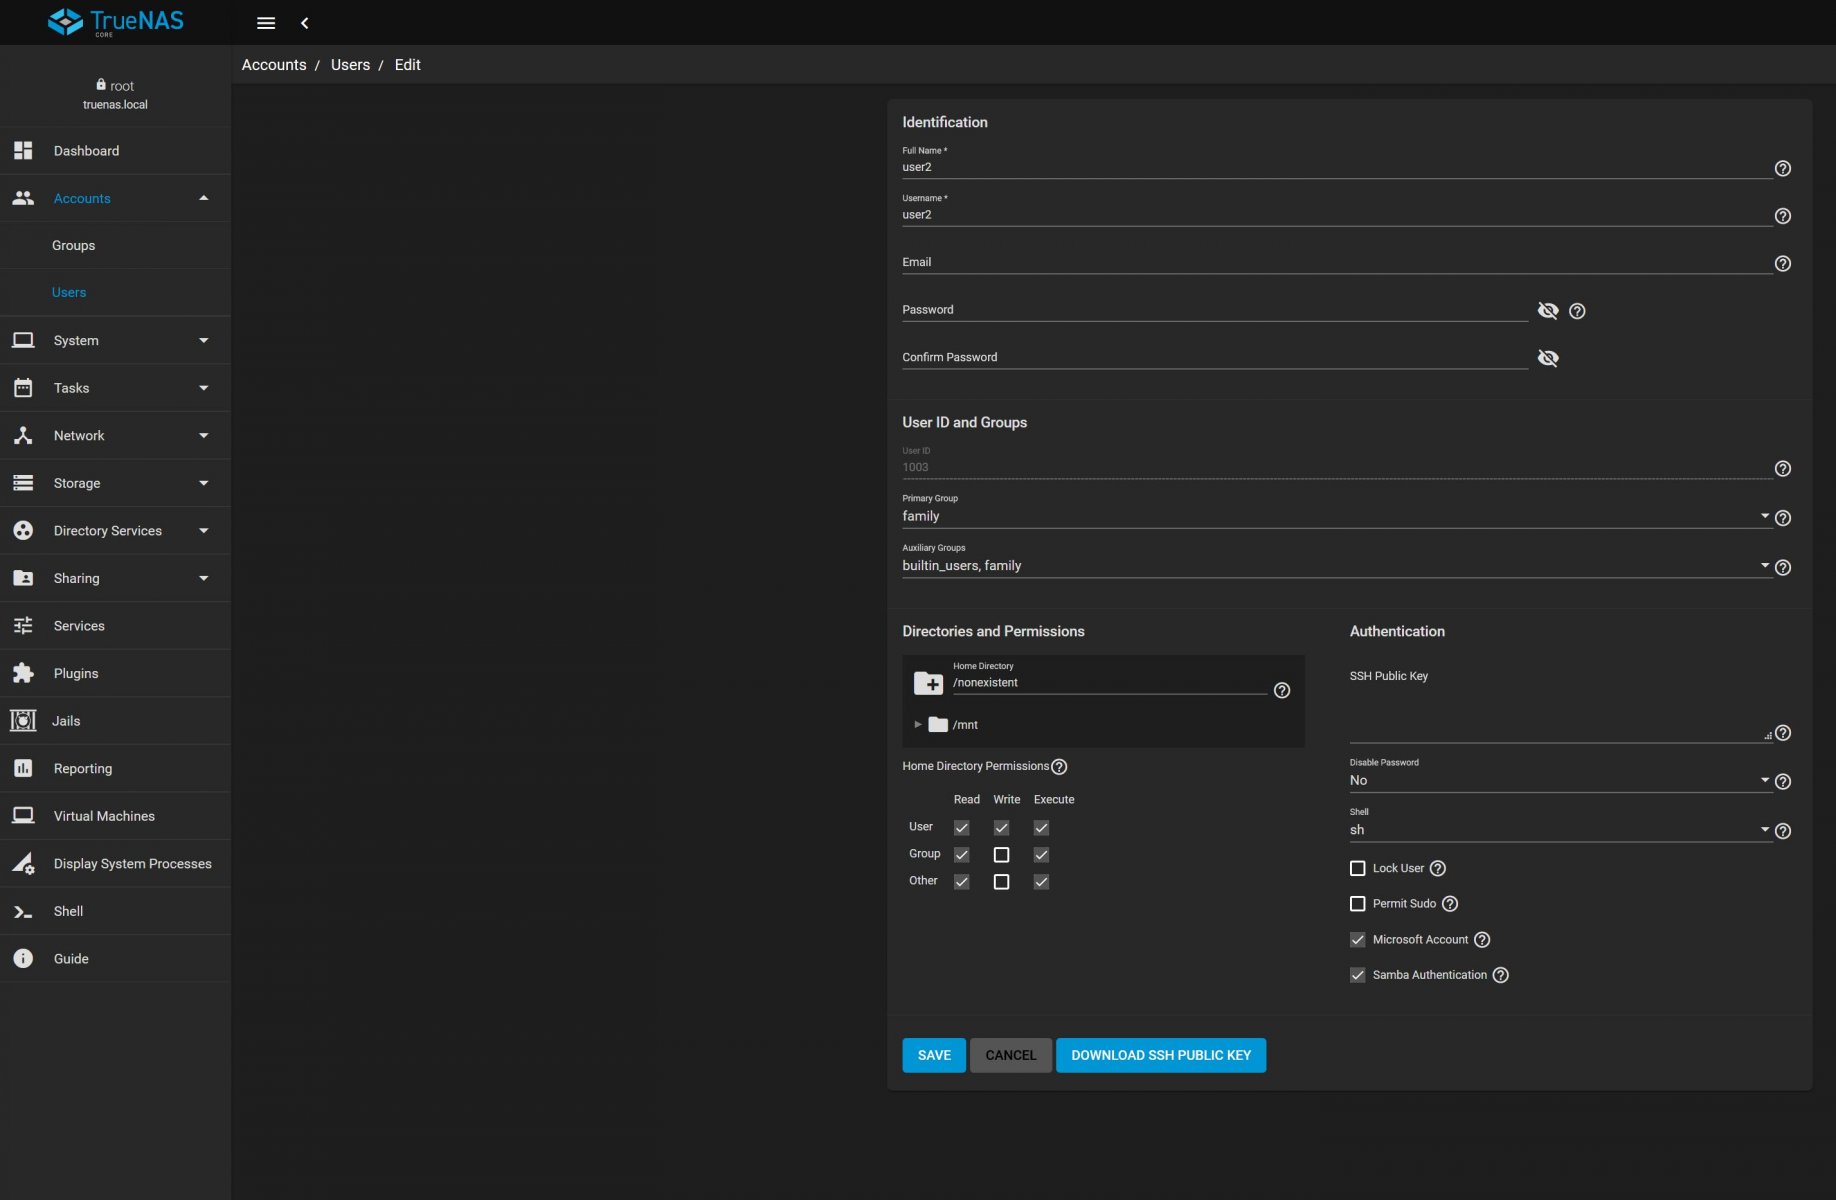Open help for Primary Group
This screenshot has width=1836, height=1200.
coord(1782,518)
